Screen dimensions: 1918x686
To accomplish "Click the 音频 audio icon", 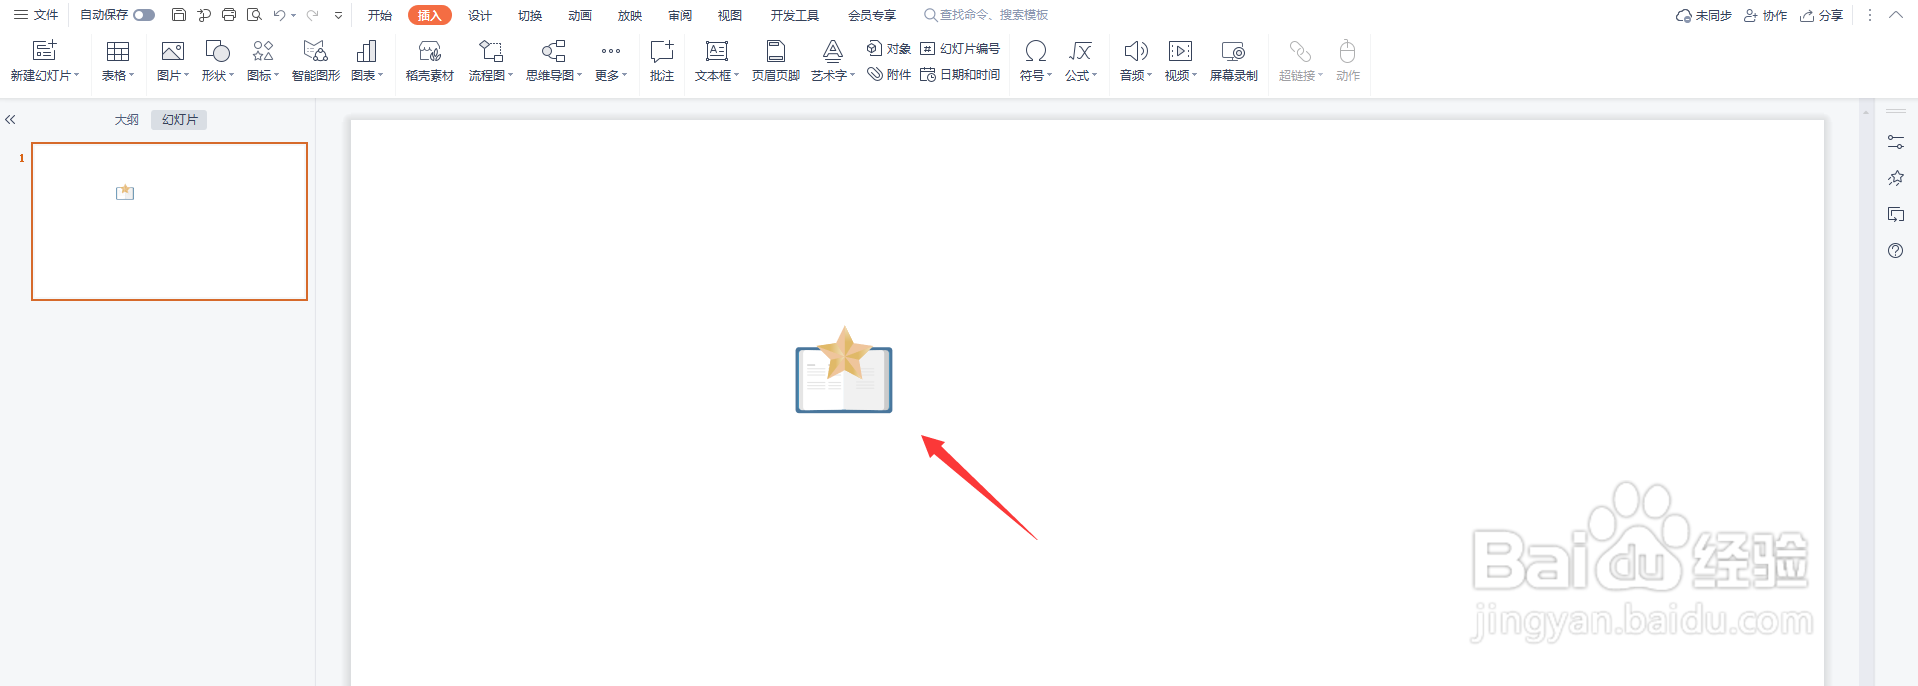I will click(1136, 50).
